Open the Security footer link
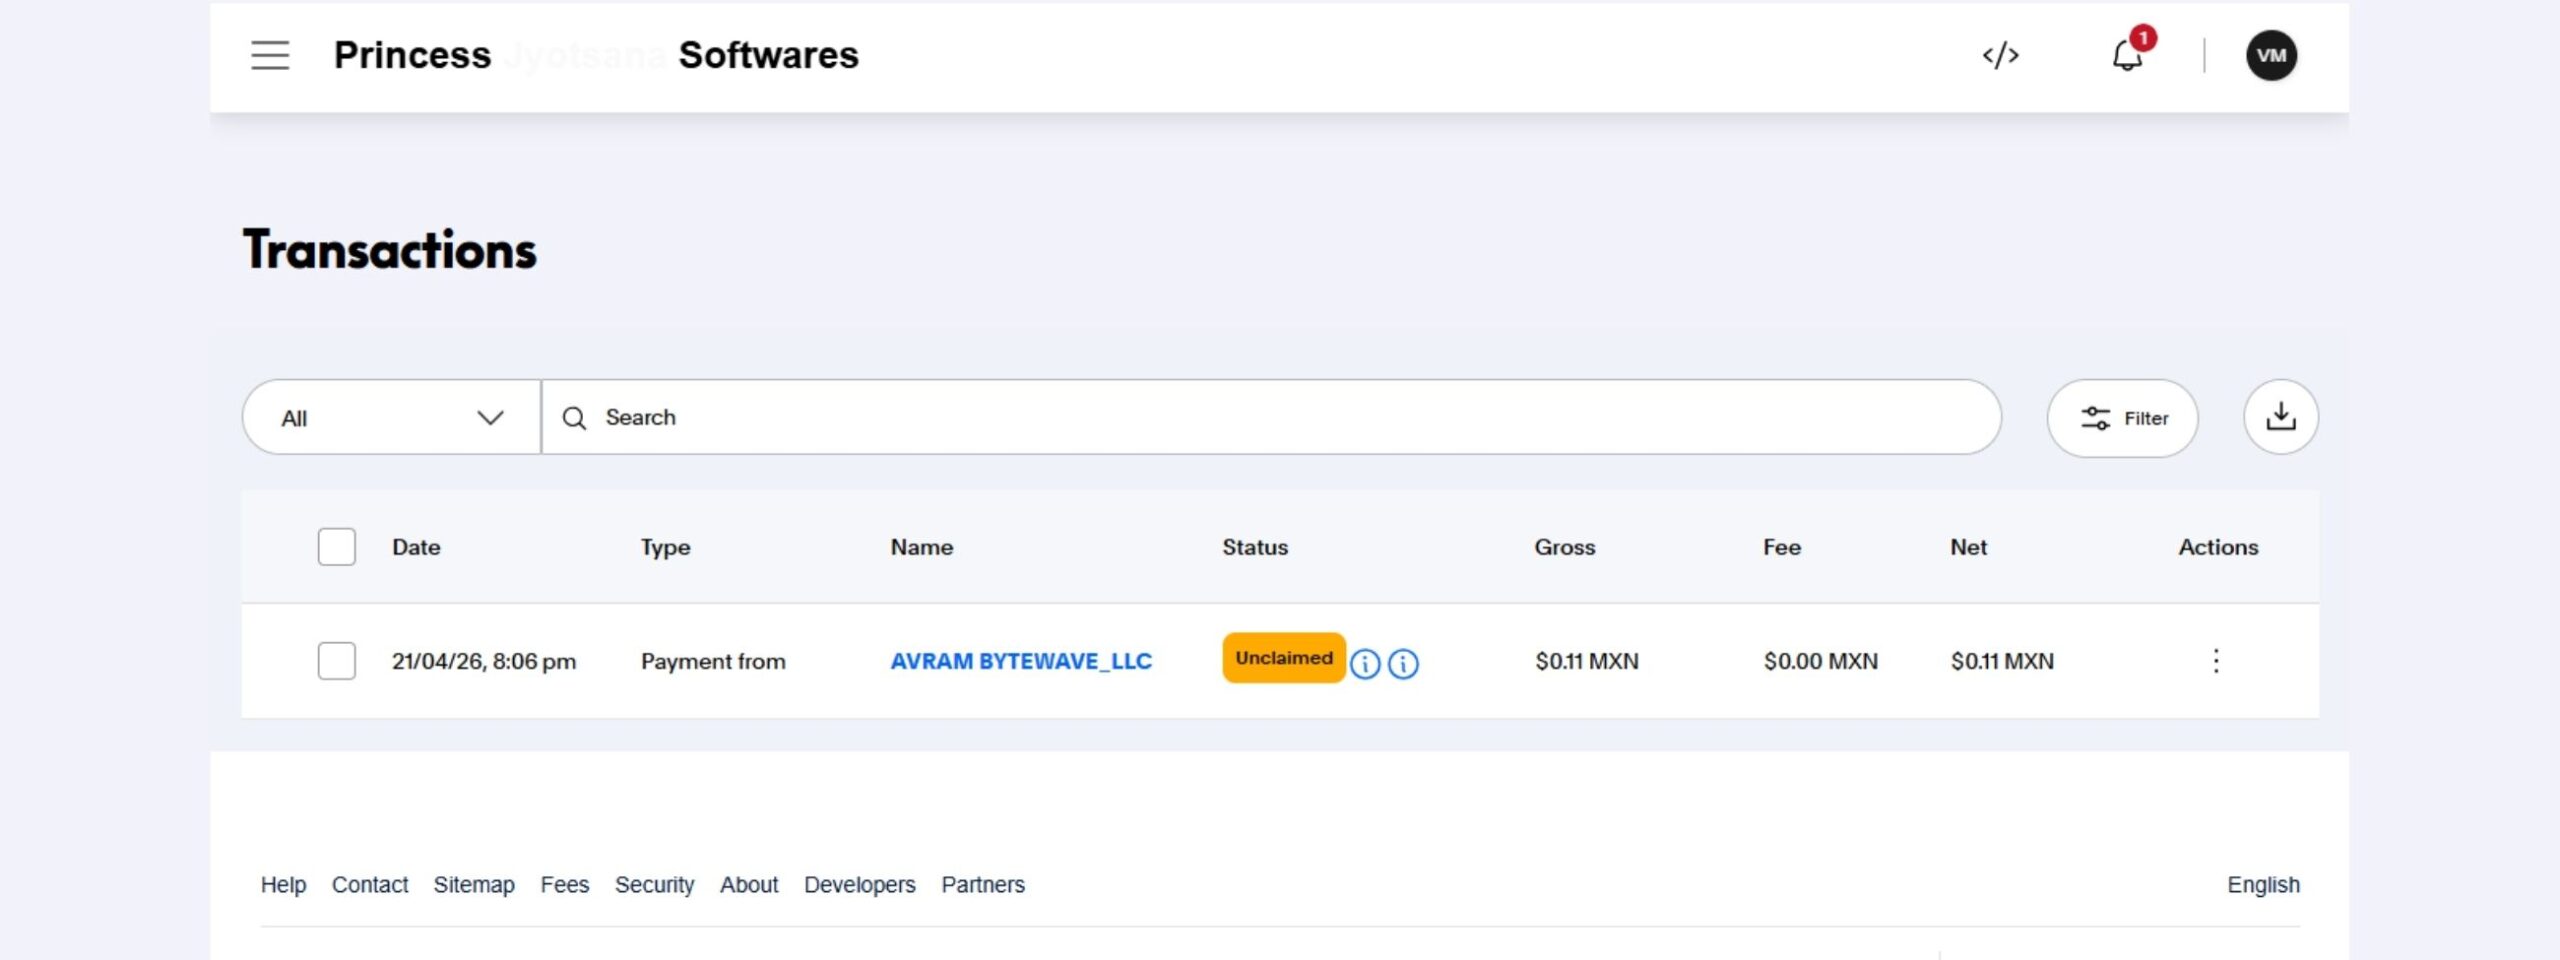Image resolution: width=2560 pixels, height=960 pixels. click(x=654, y=885)
